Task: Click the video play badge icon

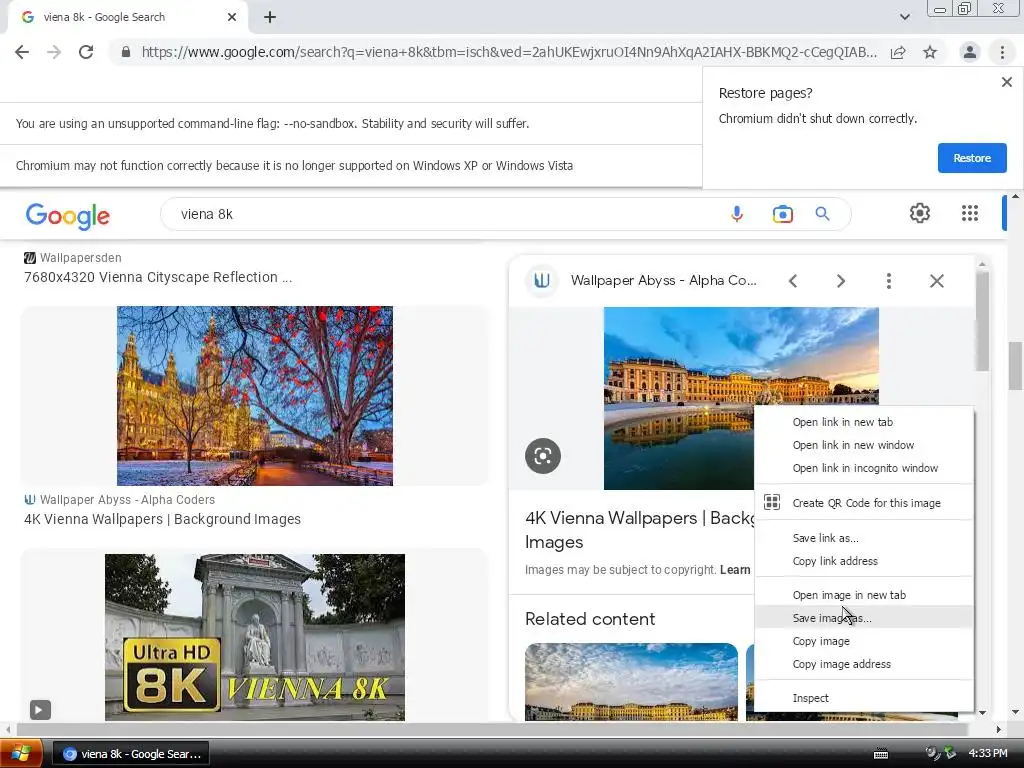Action: point(40,710)
